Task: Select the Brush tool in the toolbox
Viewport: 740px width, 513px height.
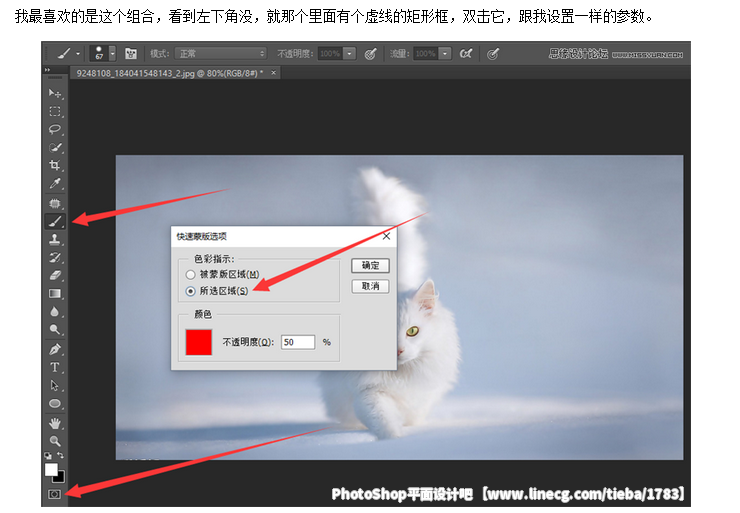Action: pyautogui.click(x=55, y=221)
